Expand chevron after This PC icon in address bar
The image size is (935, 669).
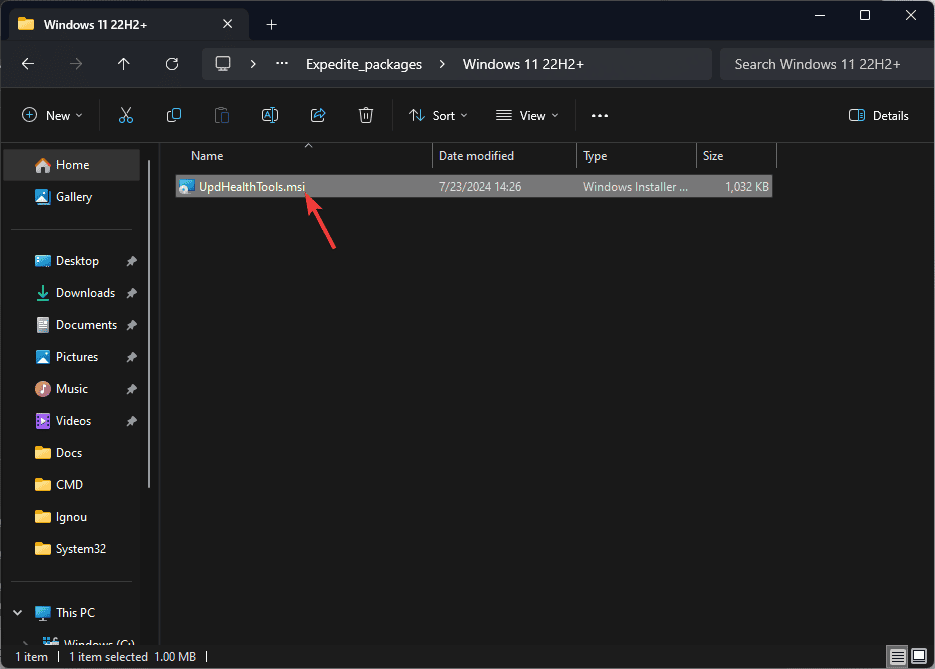tap(253, 64)
